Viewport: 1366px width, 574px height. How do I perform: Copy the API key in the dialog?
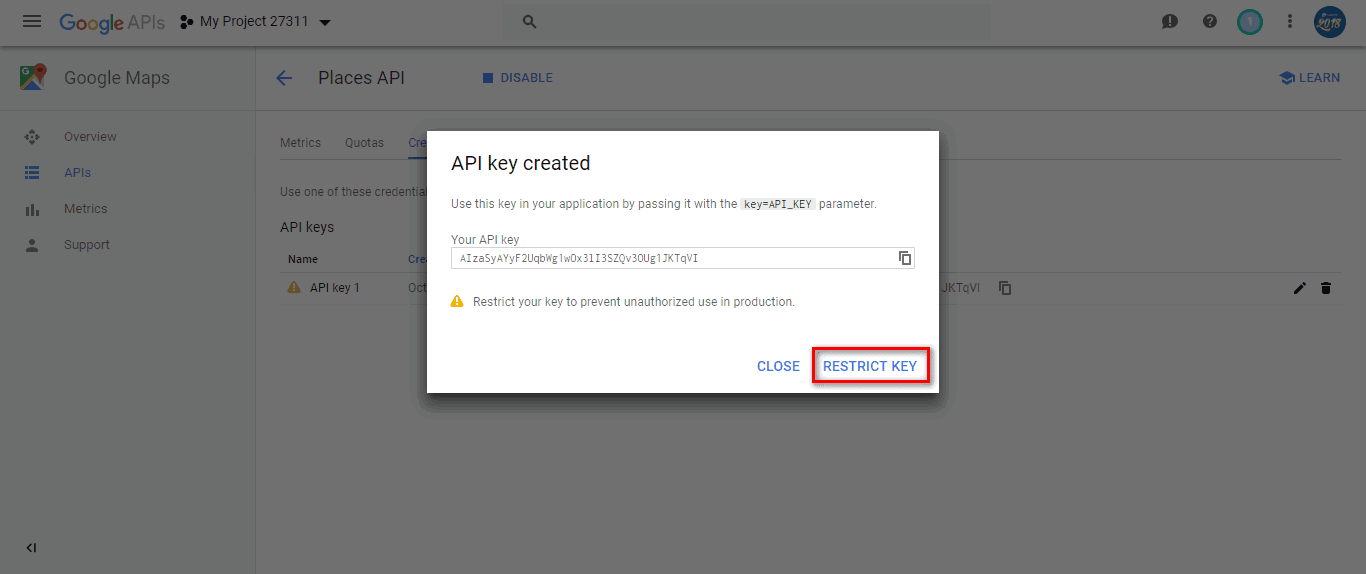point(904,258)
